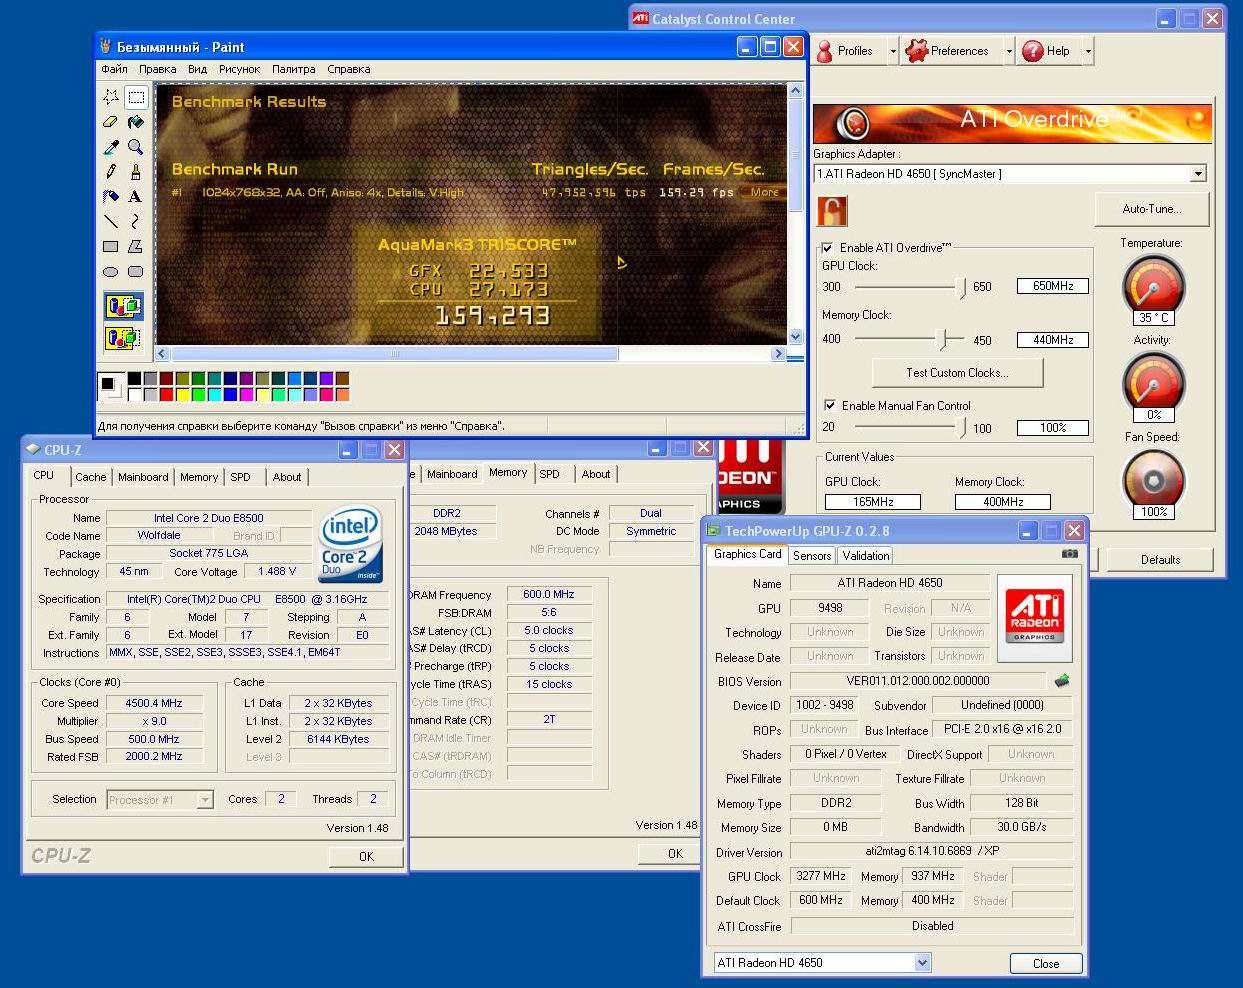Pick the Text tool (letter A)

pyautogui.click(x=136, y=197)
